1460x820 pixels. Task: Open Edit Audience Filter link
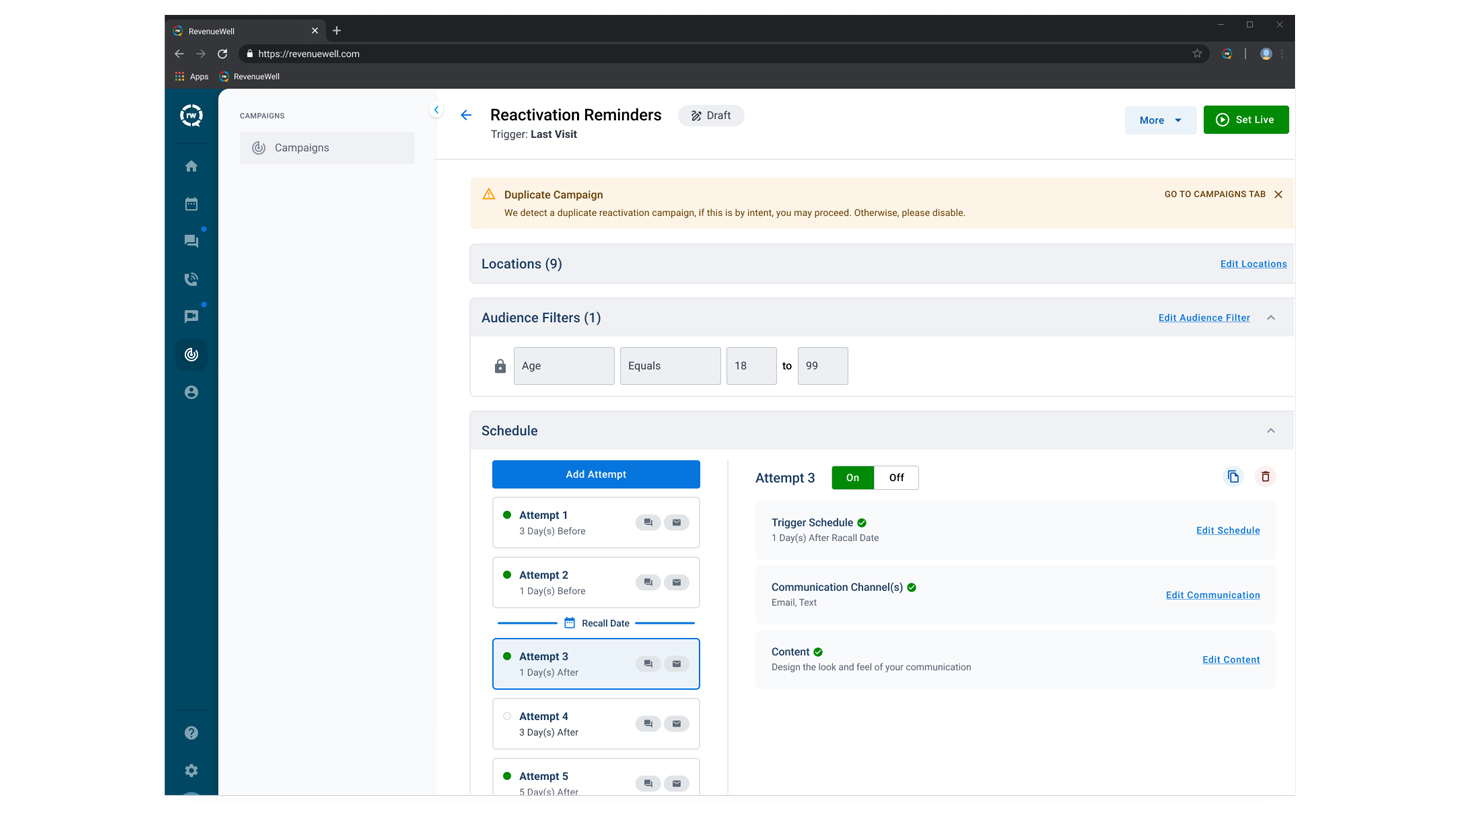pyautogui.click(x=1204, y=318)
